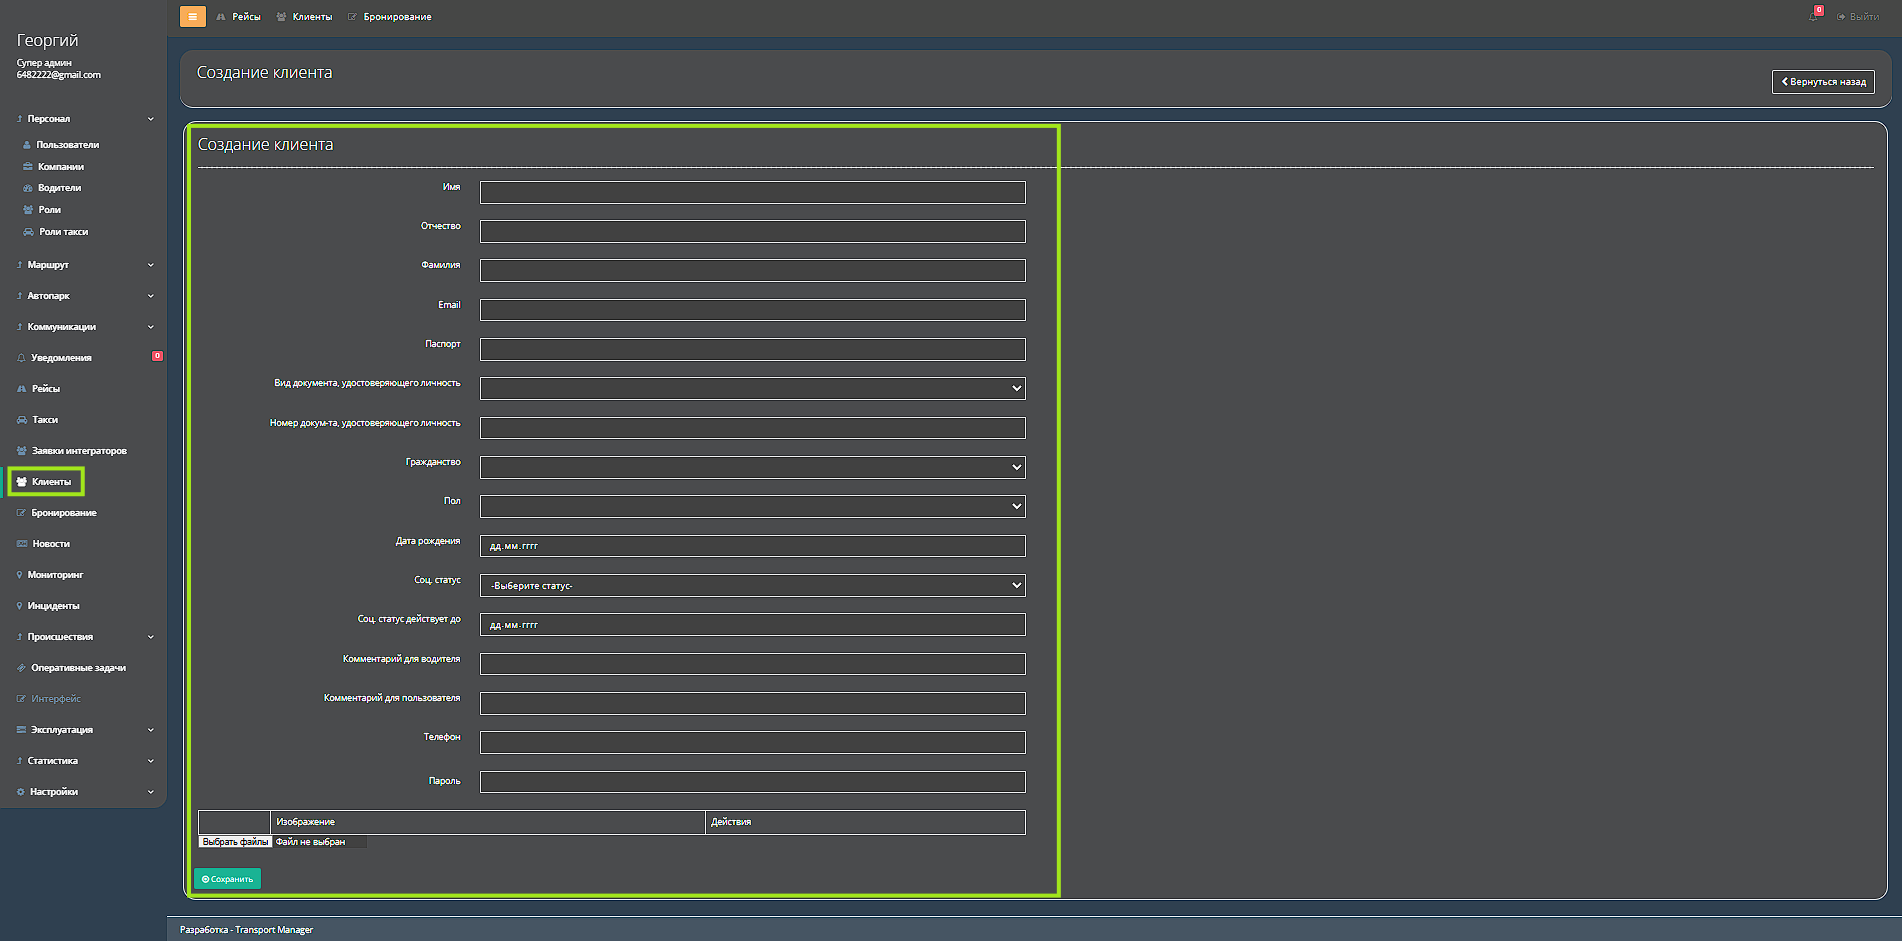The width and height of the screenshot is (1902, 941).
Task: Click into the Телефон input field
Action: tap(752, 743)
